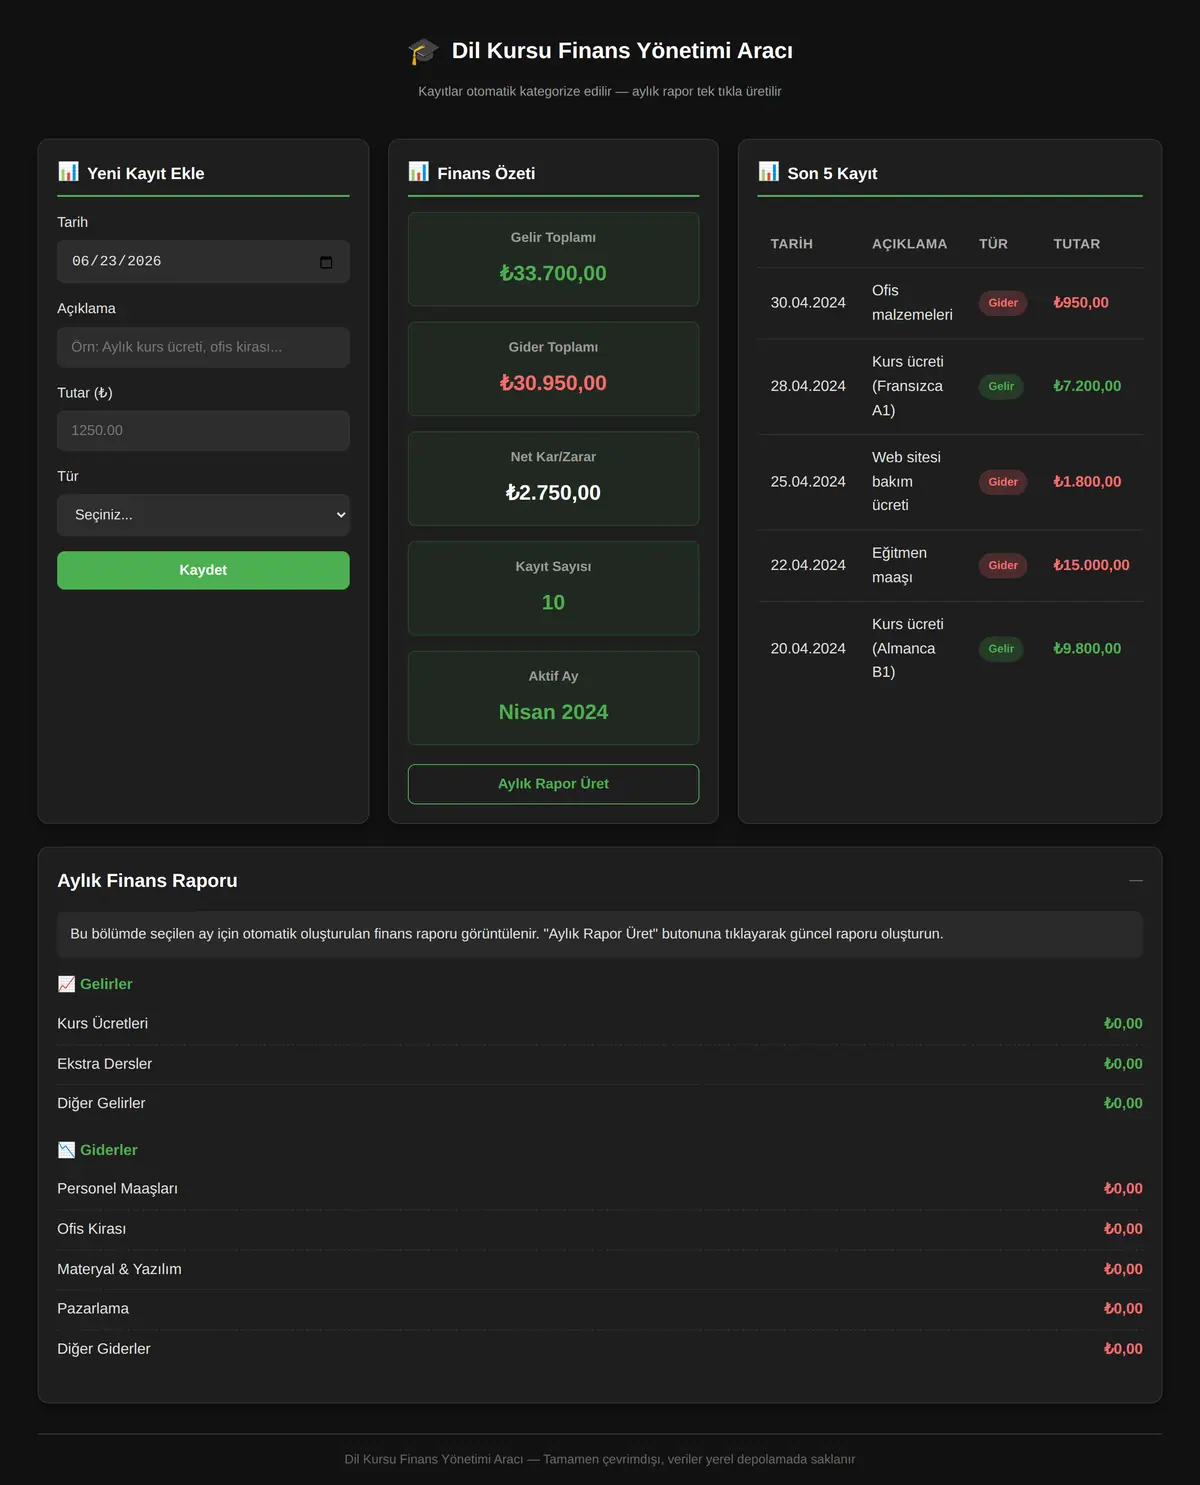Click into the Tutar amount field
Image resolution: width=1200 pixels, height=1485 pixels.
pyautogui.click(x=203, y=430)
